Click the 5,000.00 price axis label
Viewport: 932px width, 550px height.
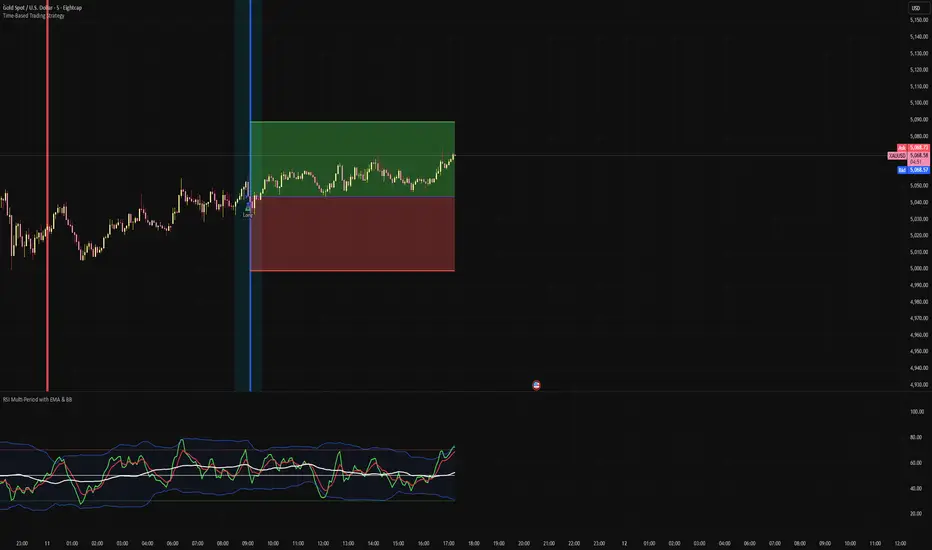919,268
